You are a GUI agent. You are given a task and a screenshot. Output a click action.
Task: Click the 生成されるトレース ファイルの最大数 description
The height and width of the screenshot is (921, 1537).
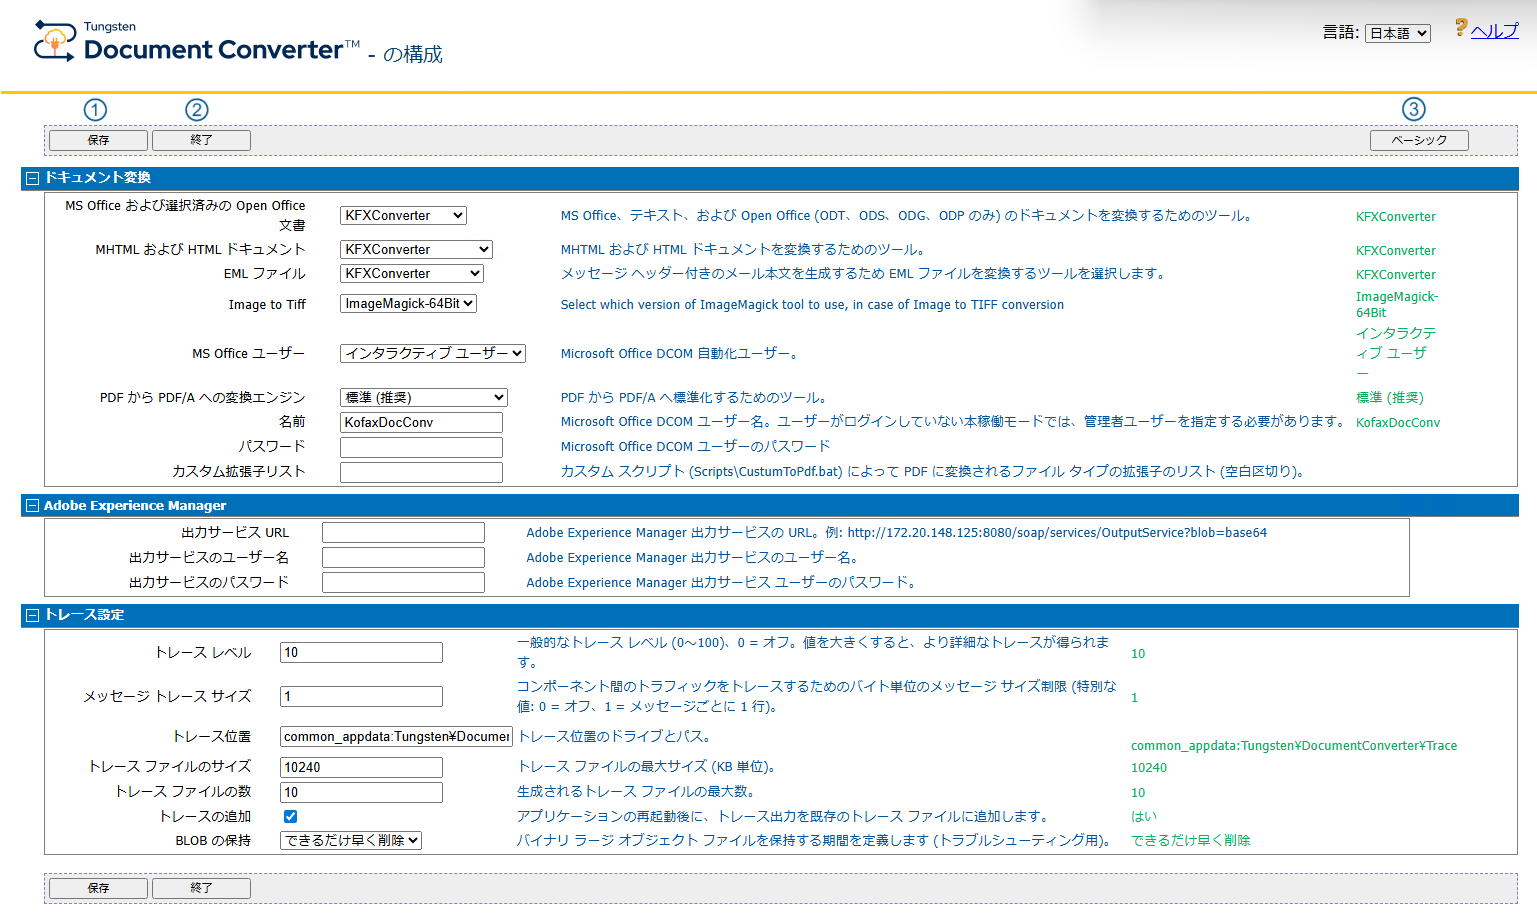pyautogui.click(x=636, y=792)
